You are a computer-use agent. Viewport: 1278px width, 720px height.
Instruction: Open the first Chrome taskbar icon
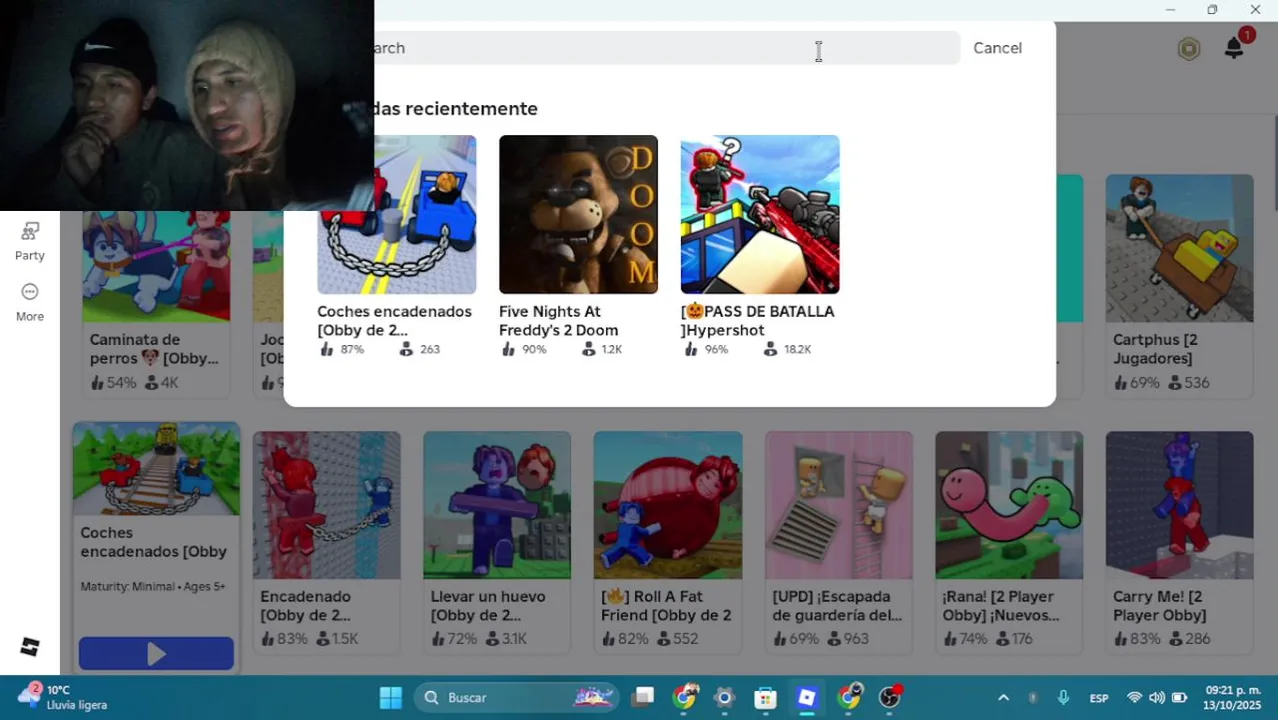pos(684,697)
